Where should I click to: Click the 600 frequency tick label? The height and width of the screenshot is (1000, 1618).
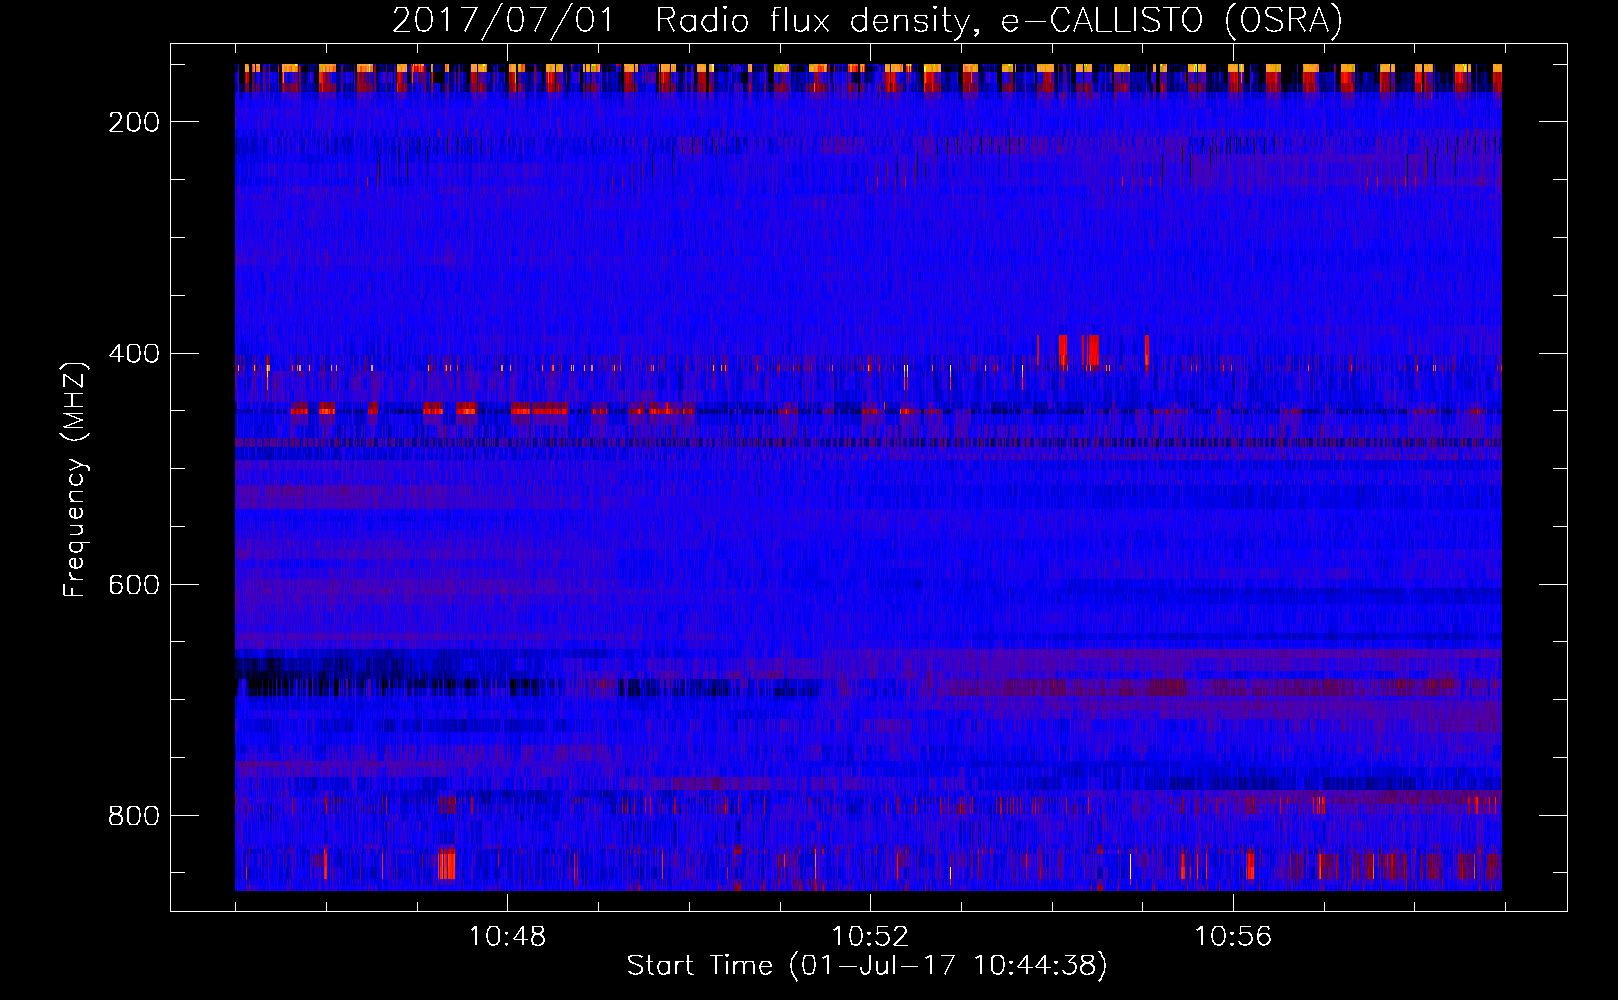[x=134, y=585]
